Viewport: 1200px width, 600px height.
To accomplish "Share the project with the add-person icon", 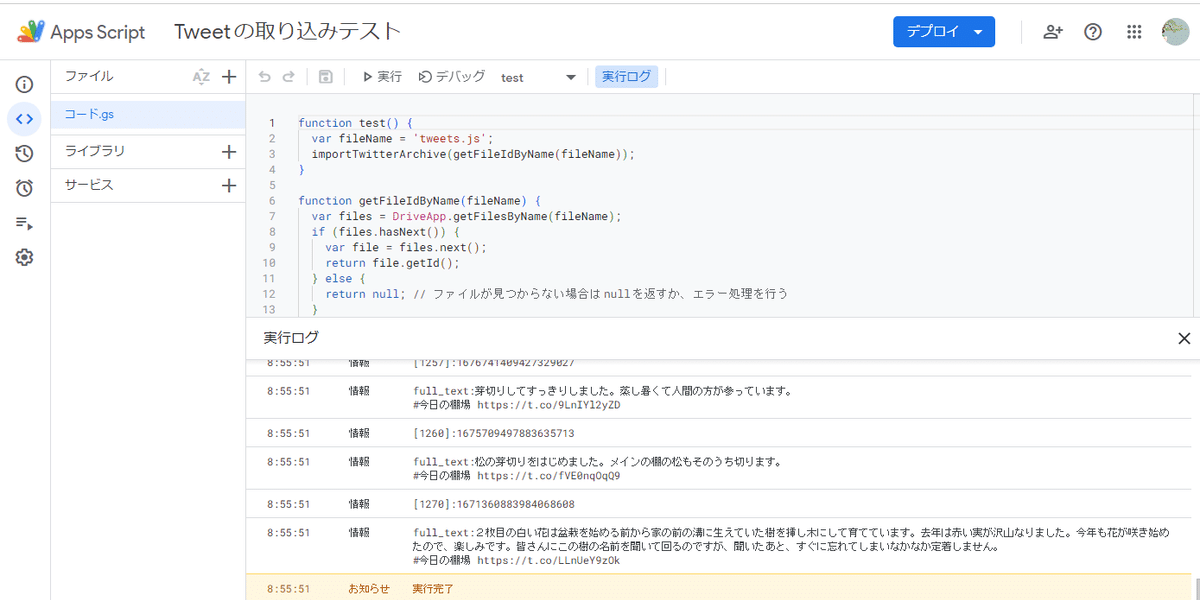I will 1052,32.
